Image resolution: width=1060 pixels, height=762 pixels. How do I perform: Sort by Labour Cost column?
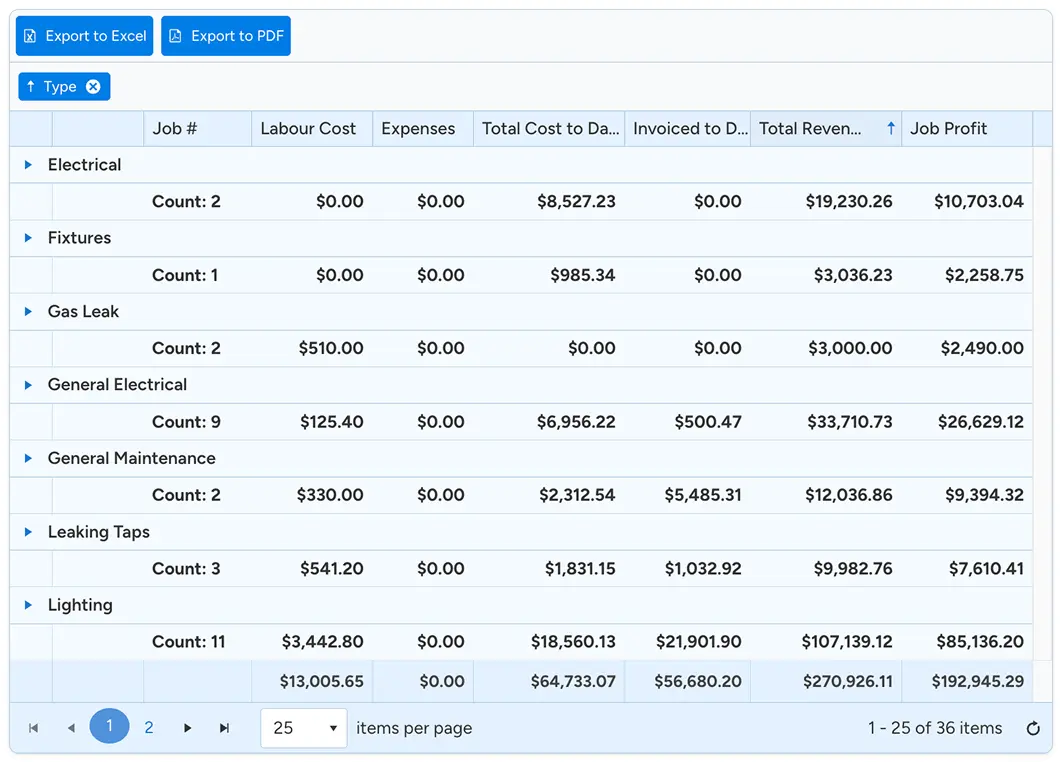312,128
